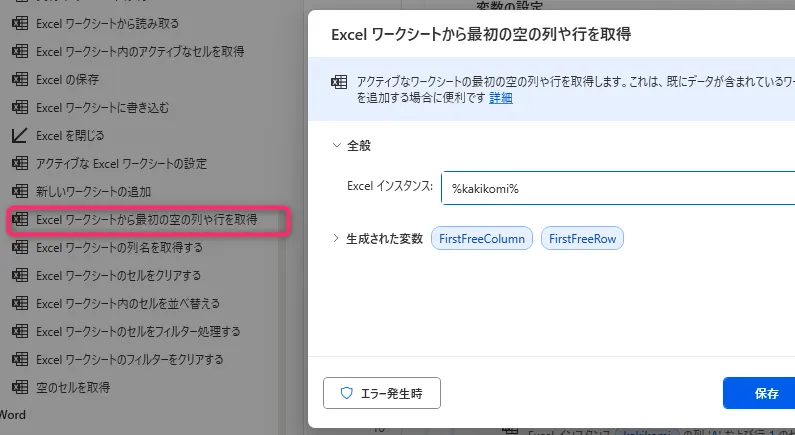795x435 pixels.
Task: Click the 空のセルを取得 action icon
Action: coord(19,386)
